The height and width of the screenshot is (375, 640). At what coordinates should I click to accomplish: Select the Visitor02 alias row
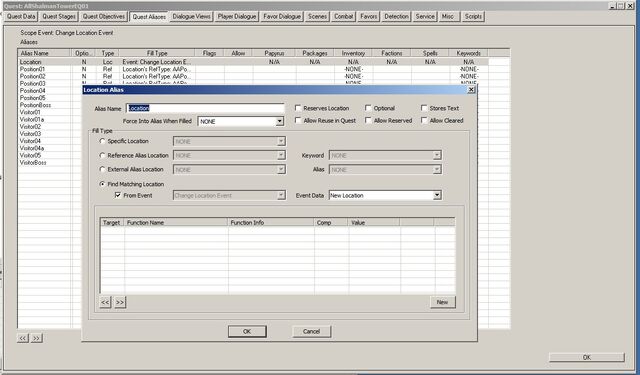(30, 126)
